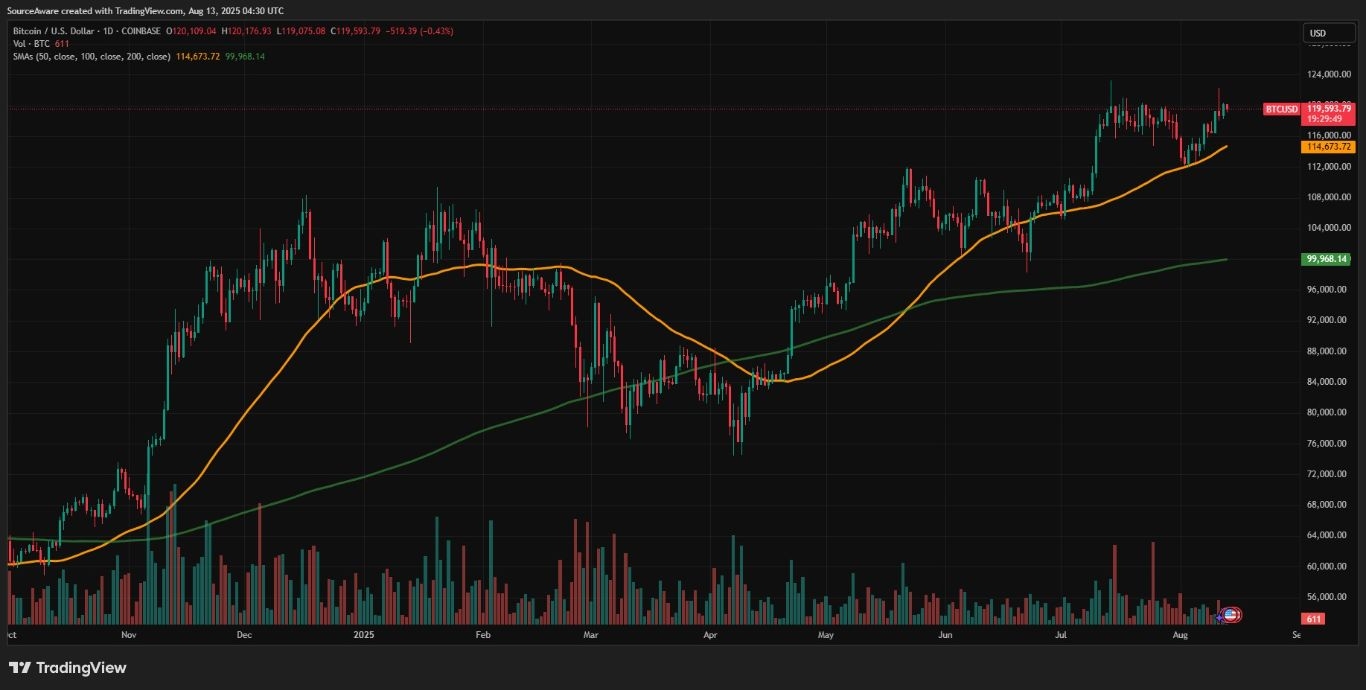
Task: Click the high price value 120,176.93
Action: tap(249, 31)
